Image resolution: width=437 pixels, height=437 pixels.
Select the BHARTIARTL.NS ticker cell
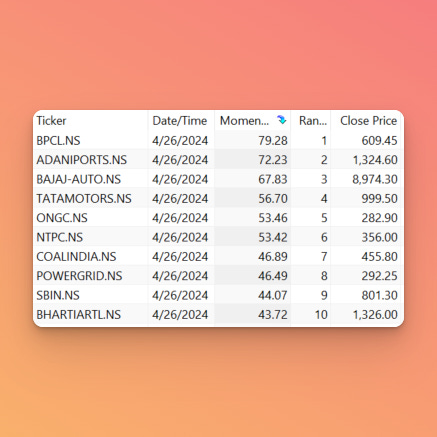pyautogui.click(x=79, y=315)
